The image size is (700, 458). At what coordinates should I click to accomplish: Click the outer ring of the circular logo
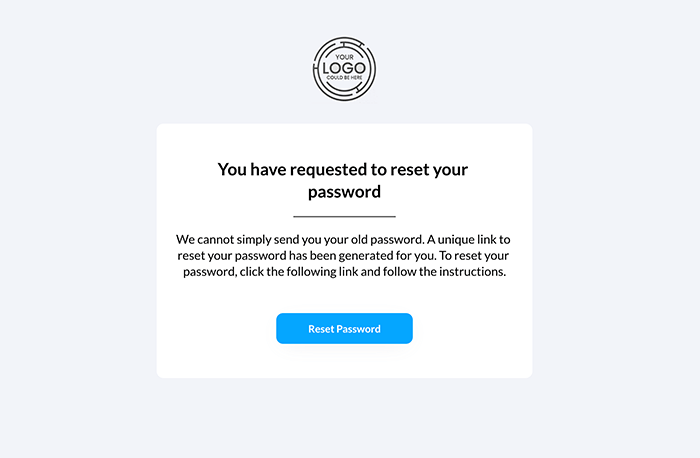coord(344,39)
